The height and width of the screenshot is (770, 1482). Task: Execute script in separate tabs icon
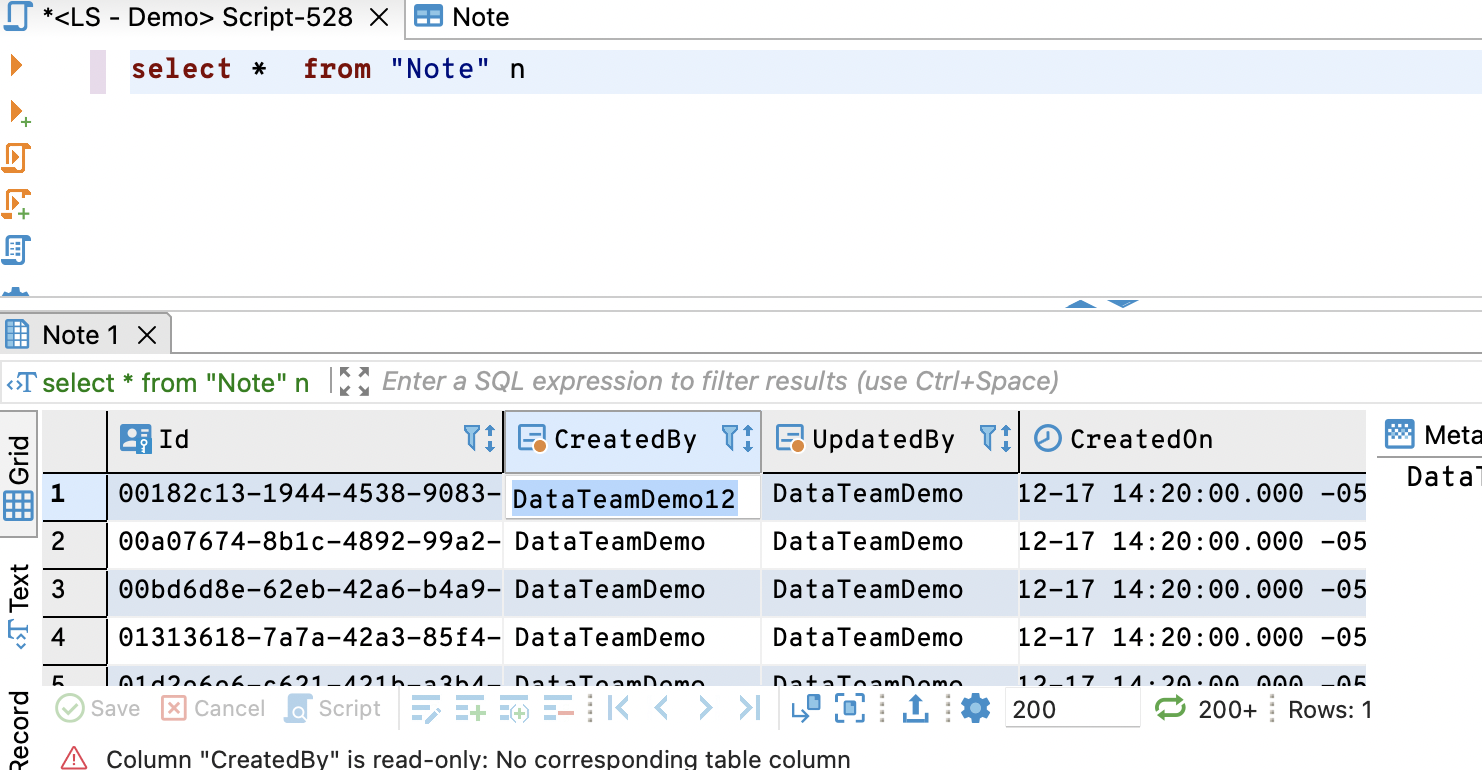(x=17, y=204)
